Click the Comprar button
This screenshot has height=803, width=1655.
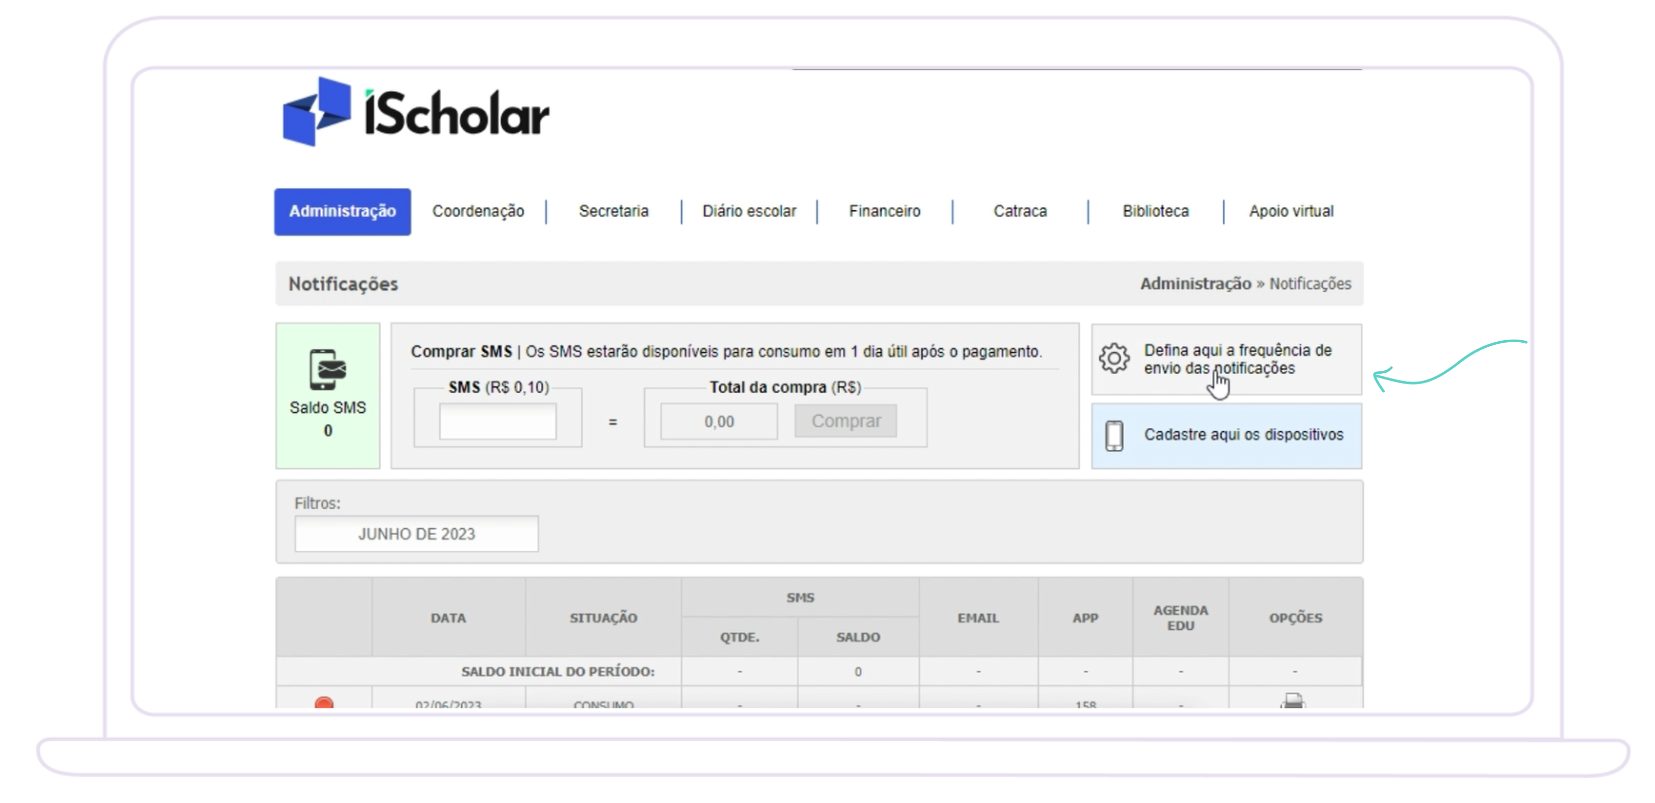pyautogui.click(x=846, y=421)
